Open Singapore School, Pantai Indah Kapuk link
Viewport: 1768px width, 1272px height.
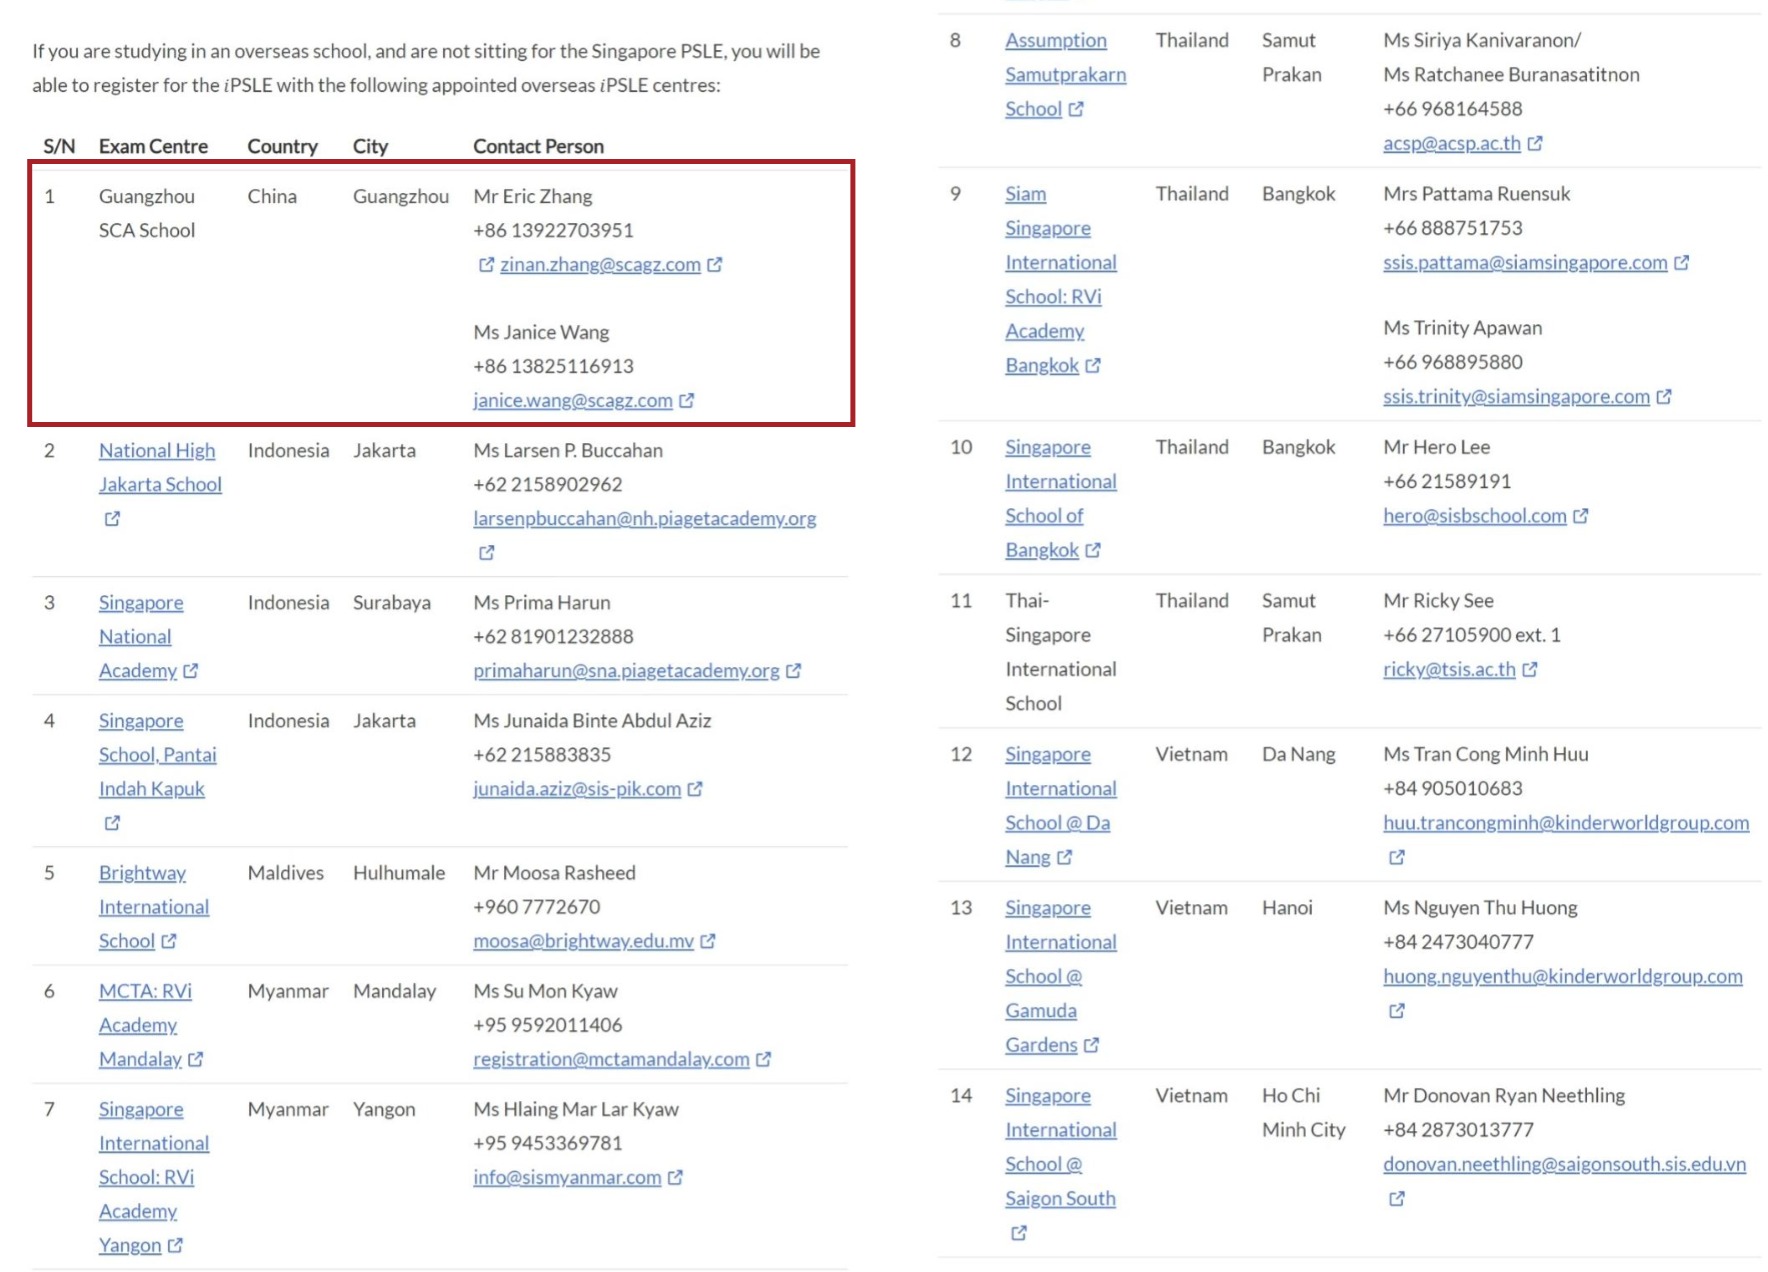pyautogui.click(x=156, y=755)
